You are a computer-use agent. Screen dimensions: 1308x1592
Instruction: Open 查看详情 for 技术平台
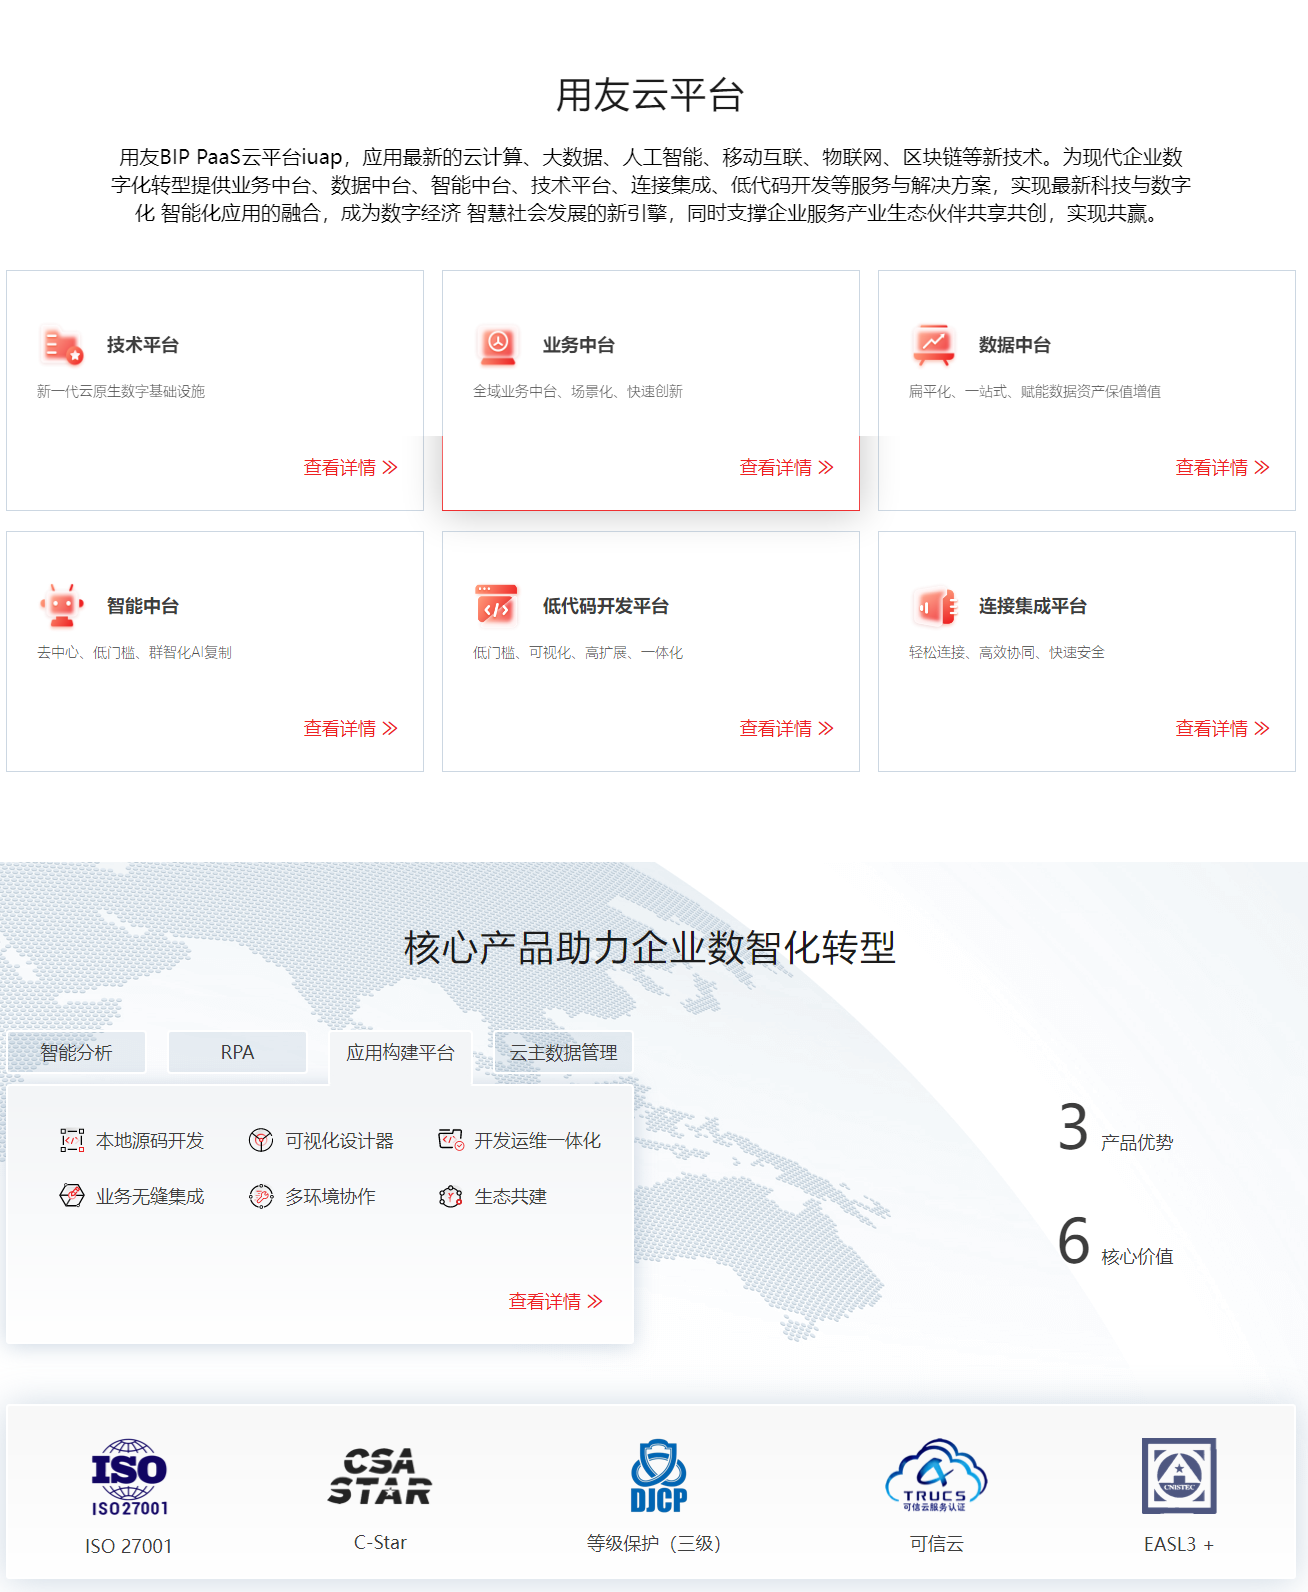[x=351, y=467]
